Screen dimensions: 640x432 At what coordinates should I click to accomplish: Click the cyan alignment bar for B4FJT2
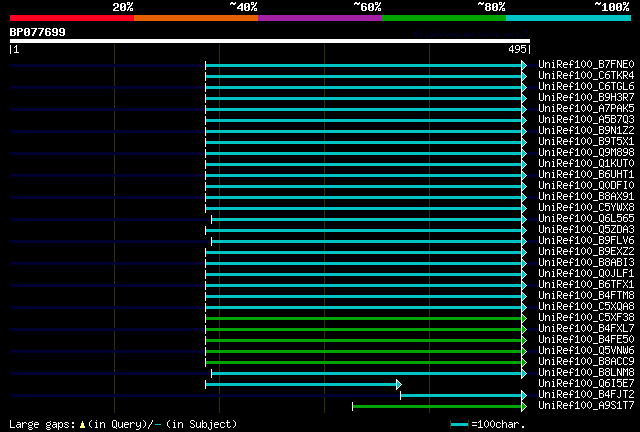tap(461, 396)
